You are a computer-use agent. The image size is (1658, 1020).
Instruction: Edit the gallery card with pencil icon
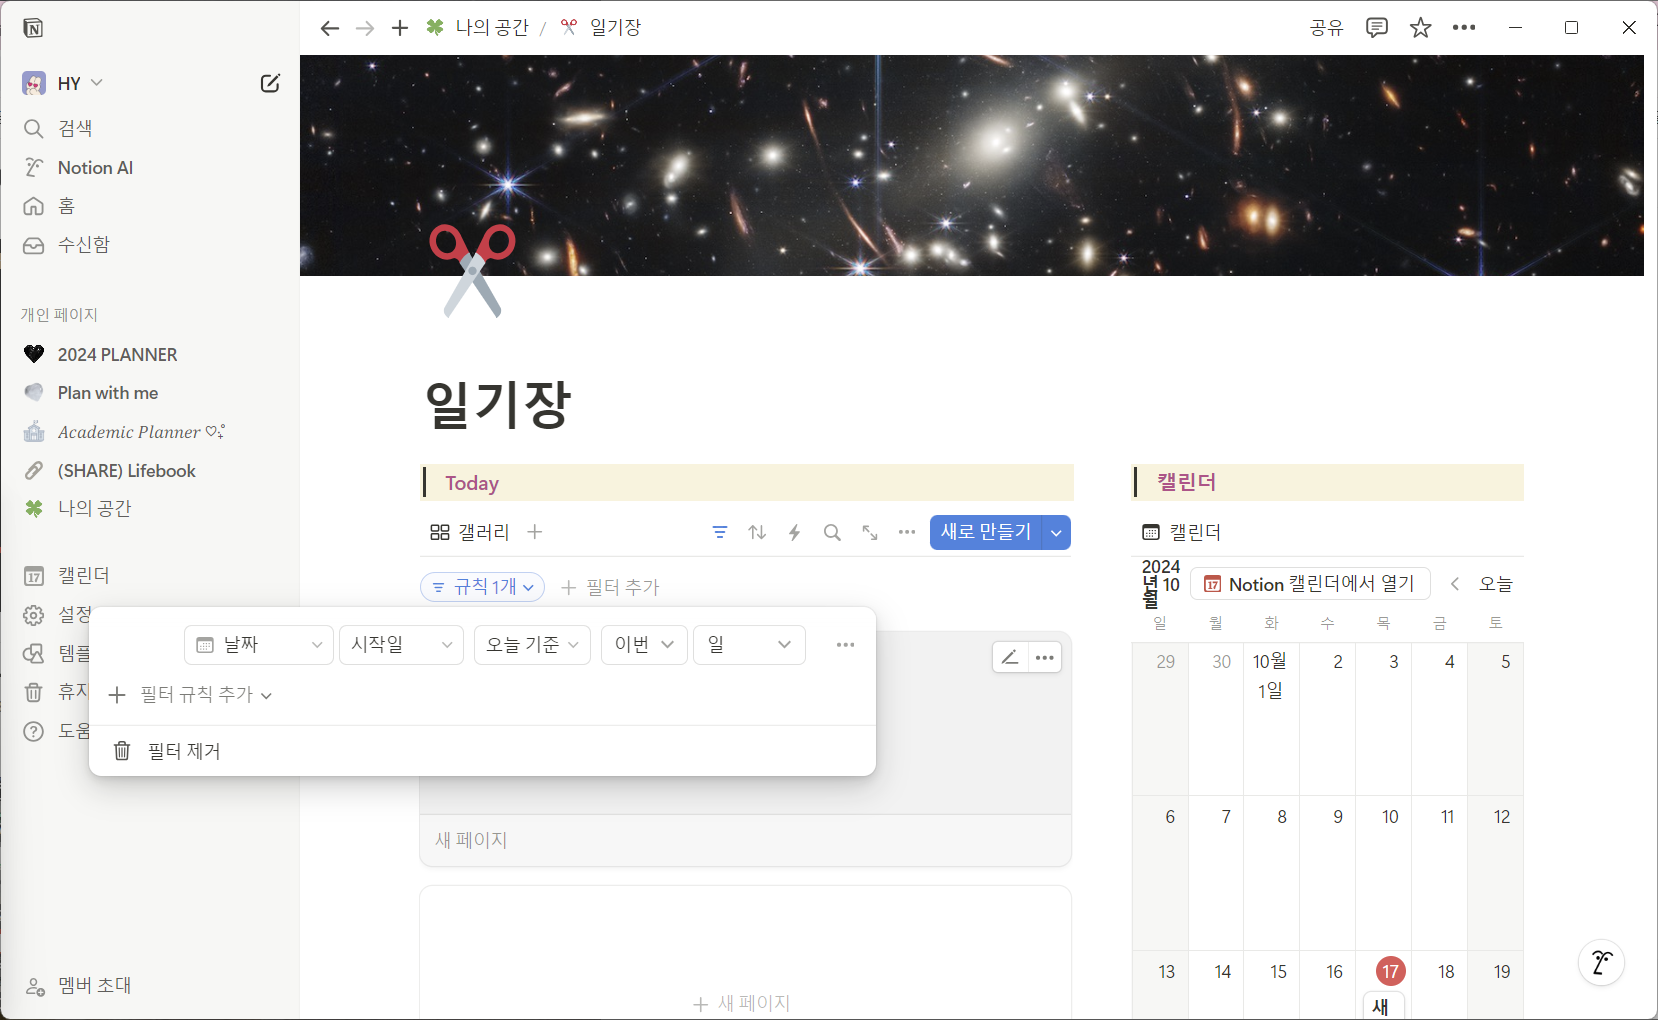[1010, 657]
